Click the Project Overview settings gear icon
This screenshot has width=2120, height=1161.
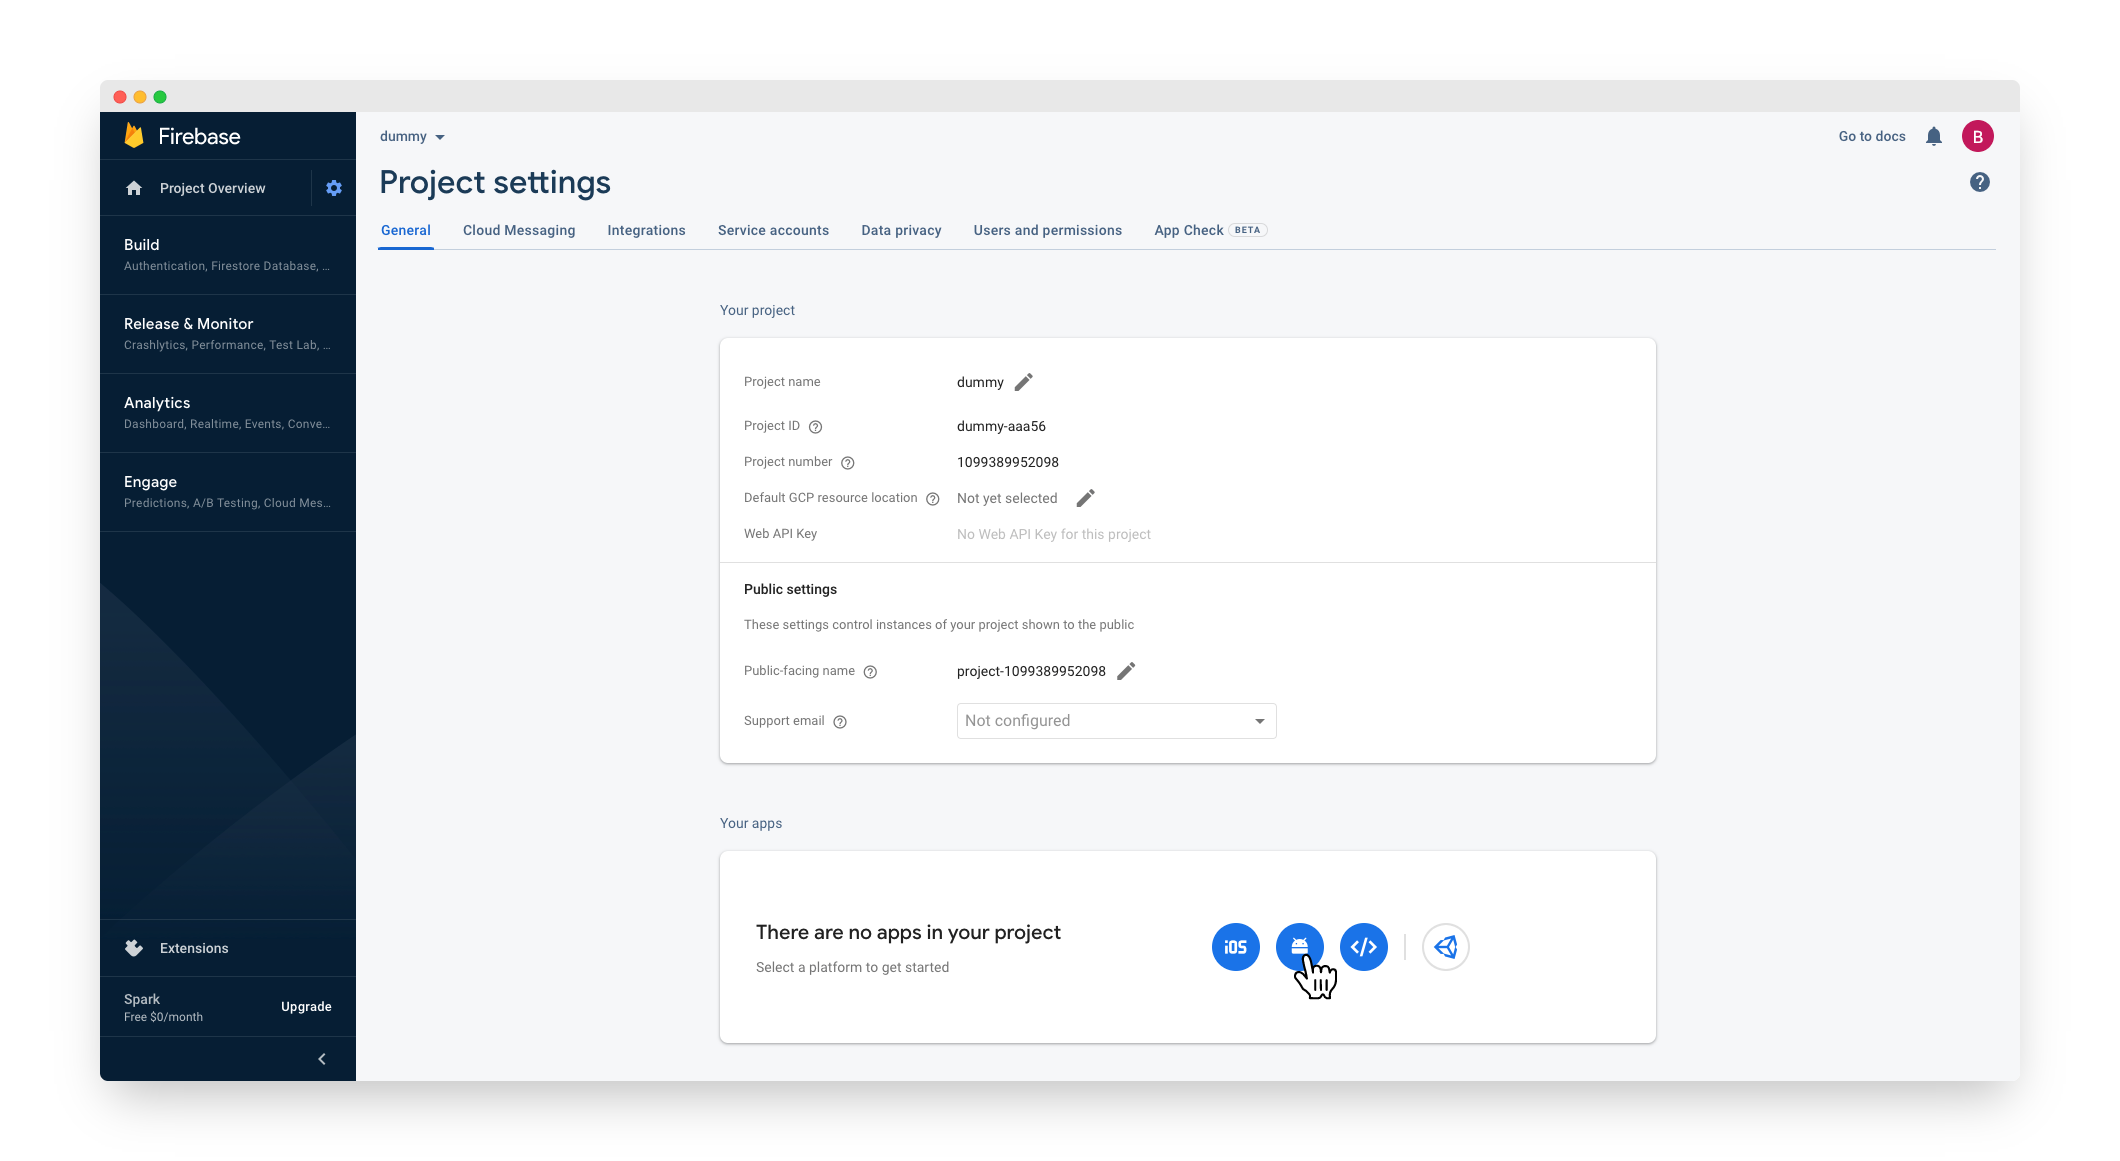333,187
